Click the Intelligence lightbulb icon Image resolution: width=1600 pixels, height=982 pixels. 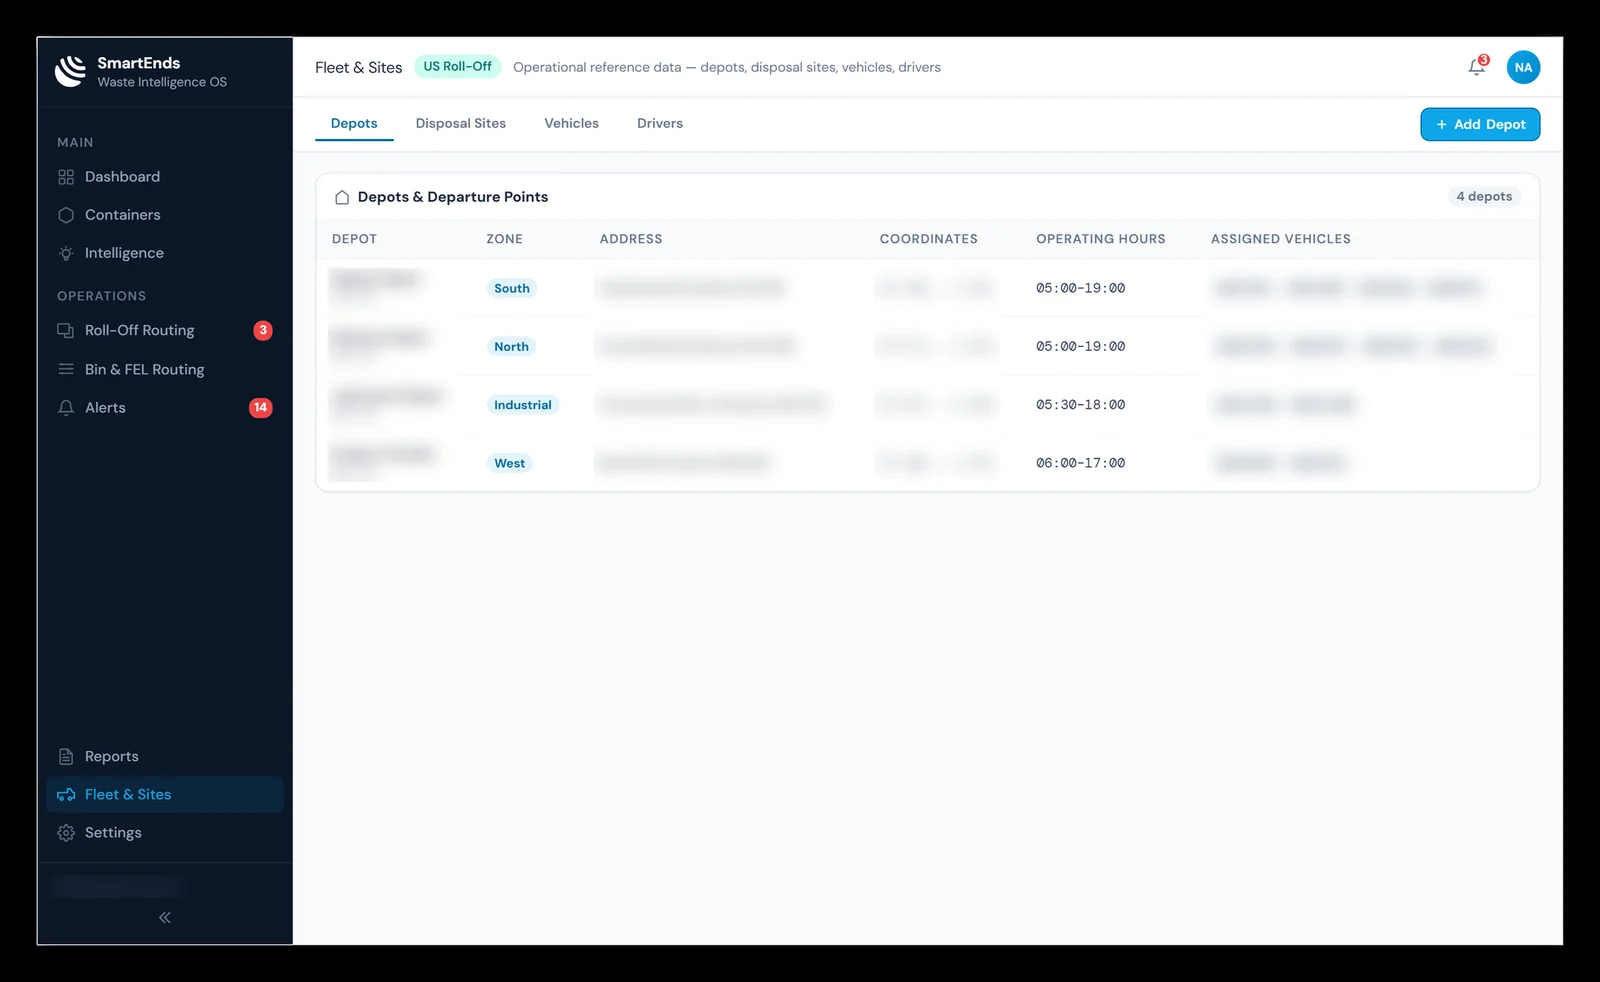66,253
